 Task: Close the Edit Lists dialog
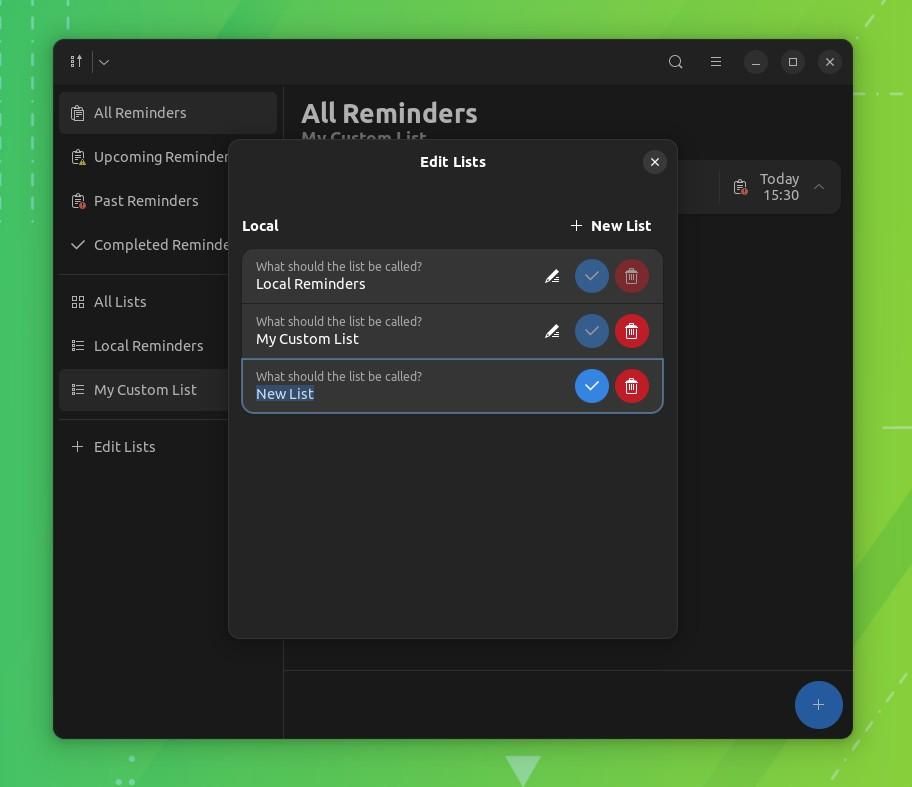coord(655,161)
